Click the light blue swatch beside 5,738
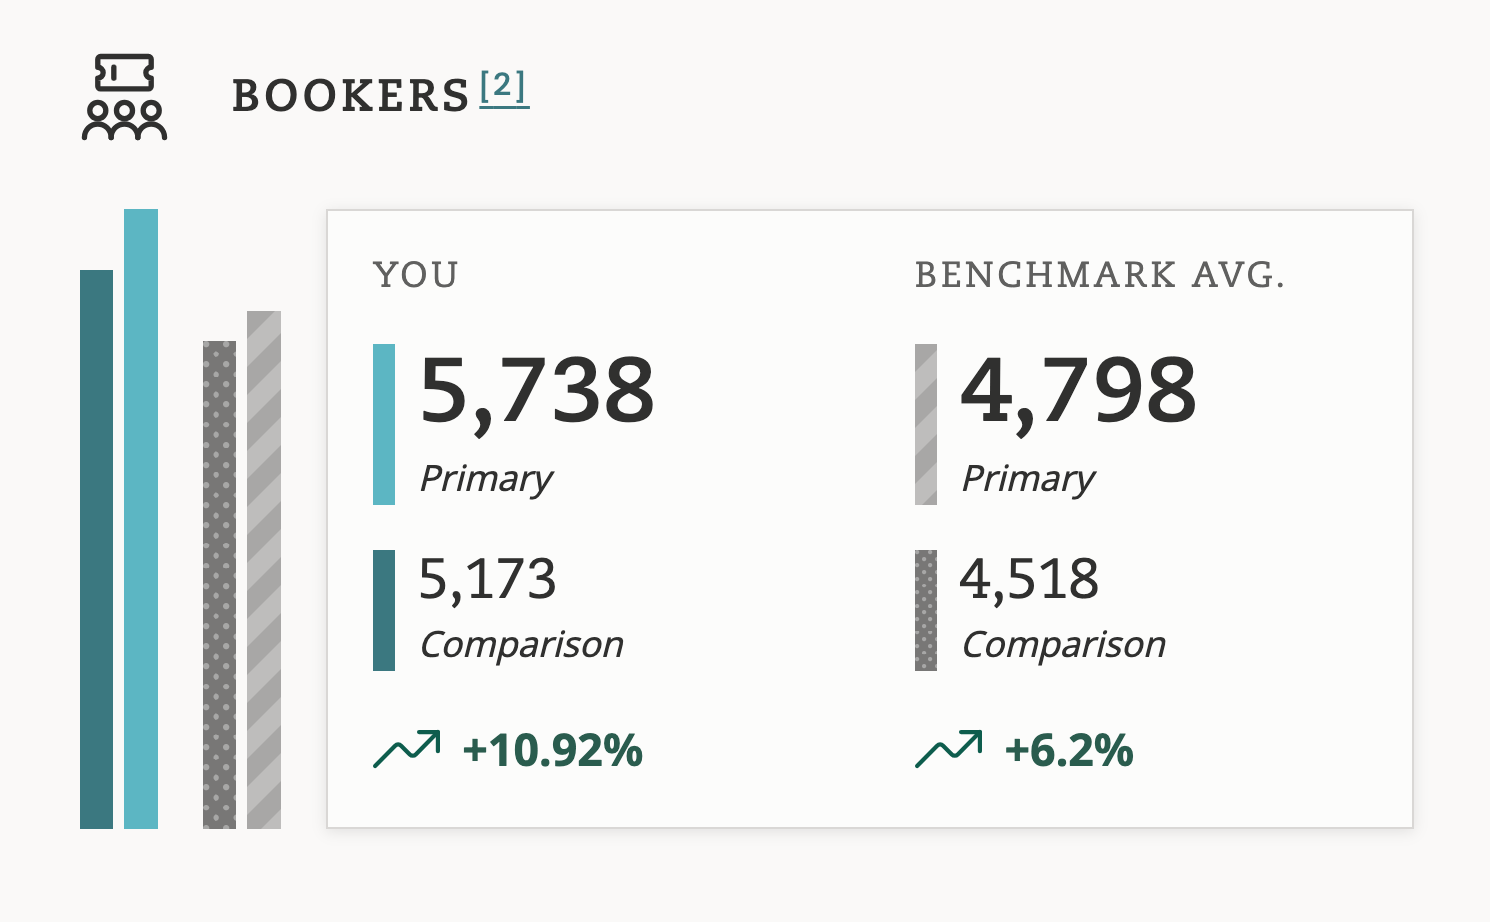 click(x=384, y=424)
